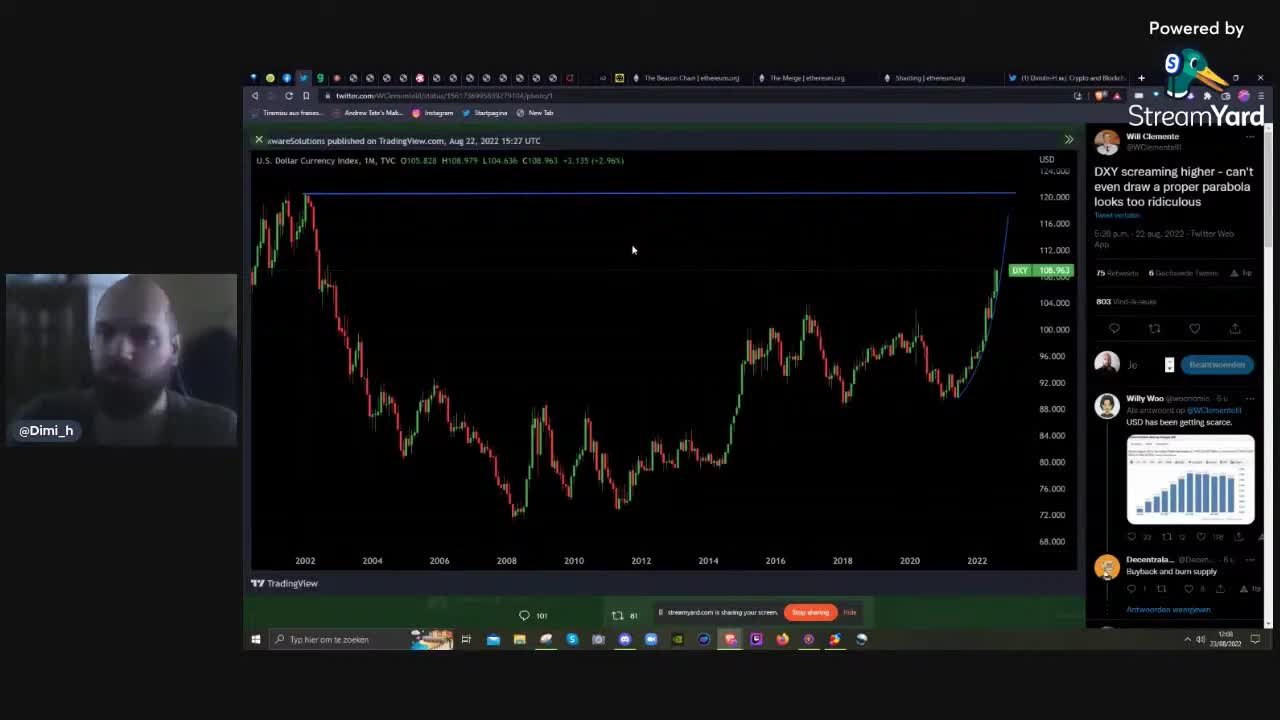The height and width of the screenshot is (720, 1280).
Task: Retweet icon under Will Clemente's tweet
Action: point(1154,329)
